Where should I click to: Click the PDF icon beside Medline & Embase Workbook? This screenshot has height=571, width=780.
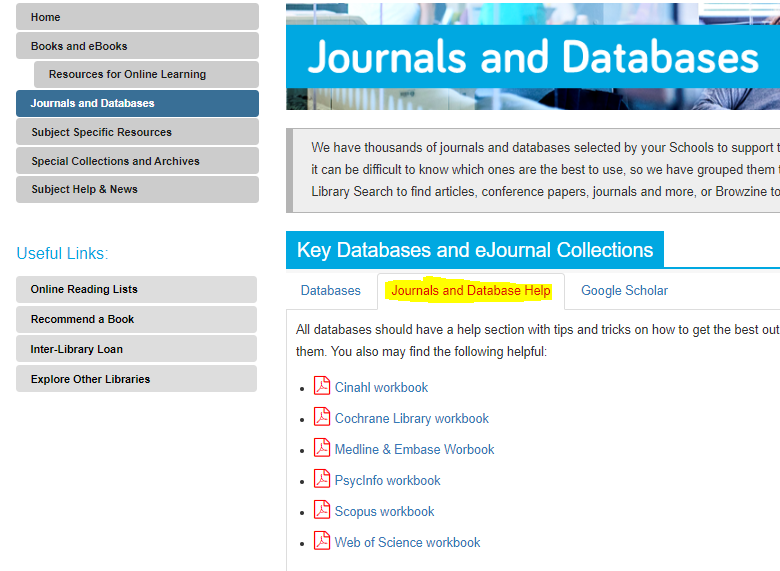[322, 448]
